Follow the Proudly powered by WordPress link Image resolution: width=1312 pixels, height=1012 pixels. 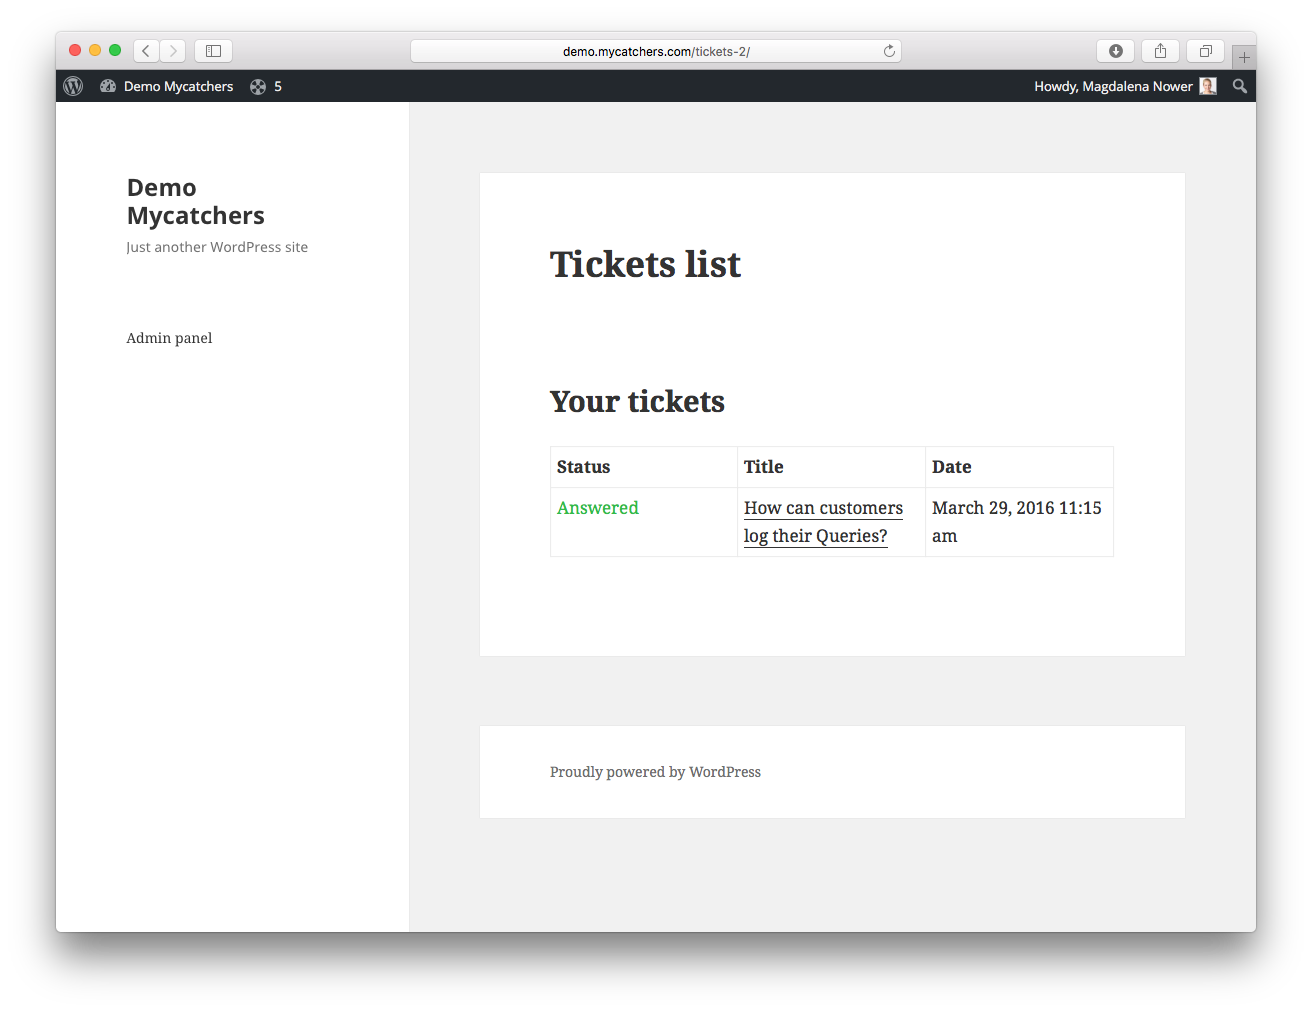655,772
